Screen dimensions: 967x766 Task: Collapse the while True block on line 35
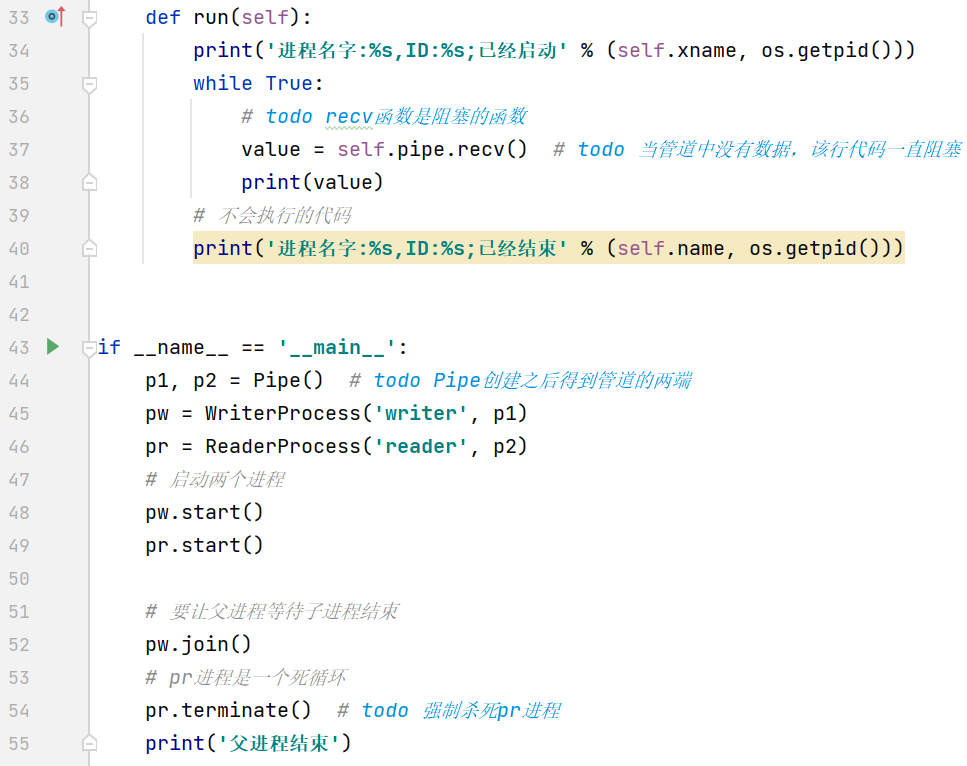[x=89, y=84]
